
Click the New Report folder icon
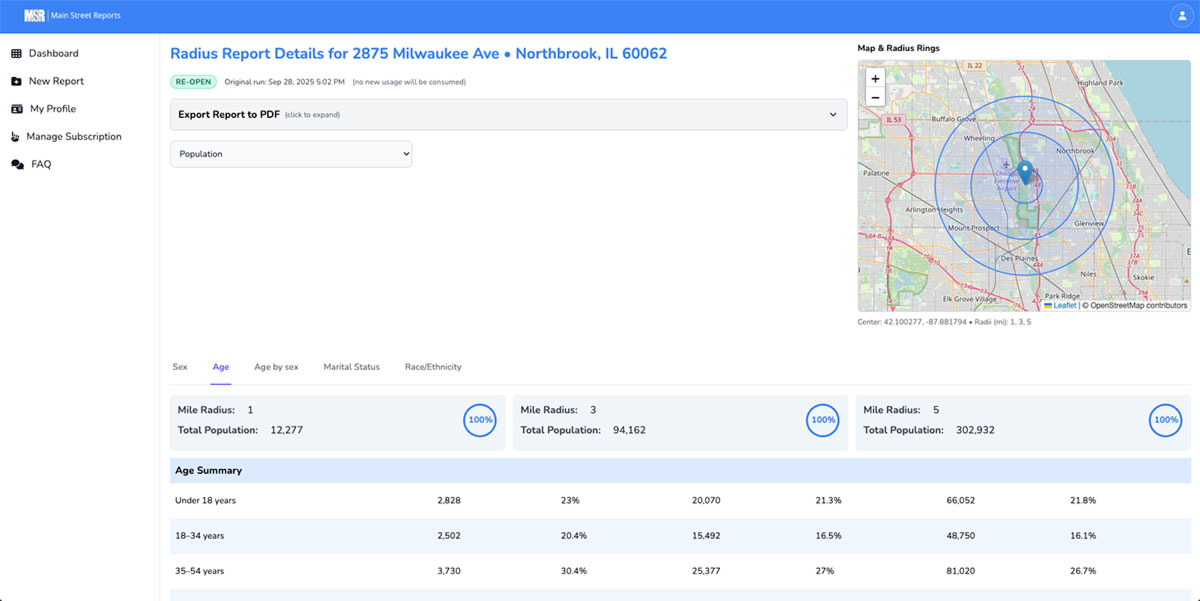(x=15, y=81)
